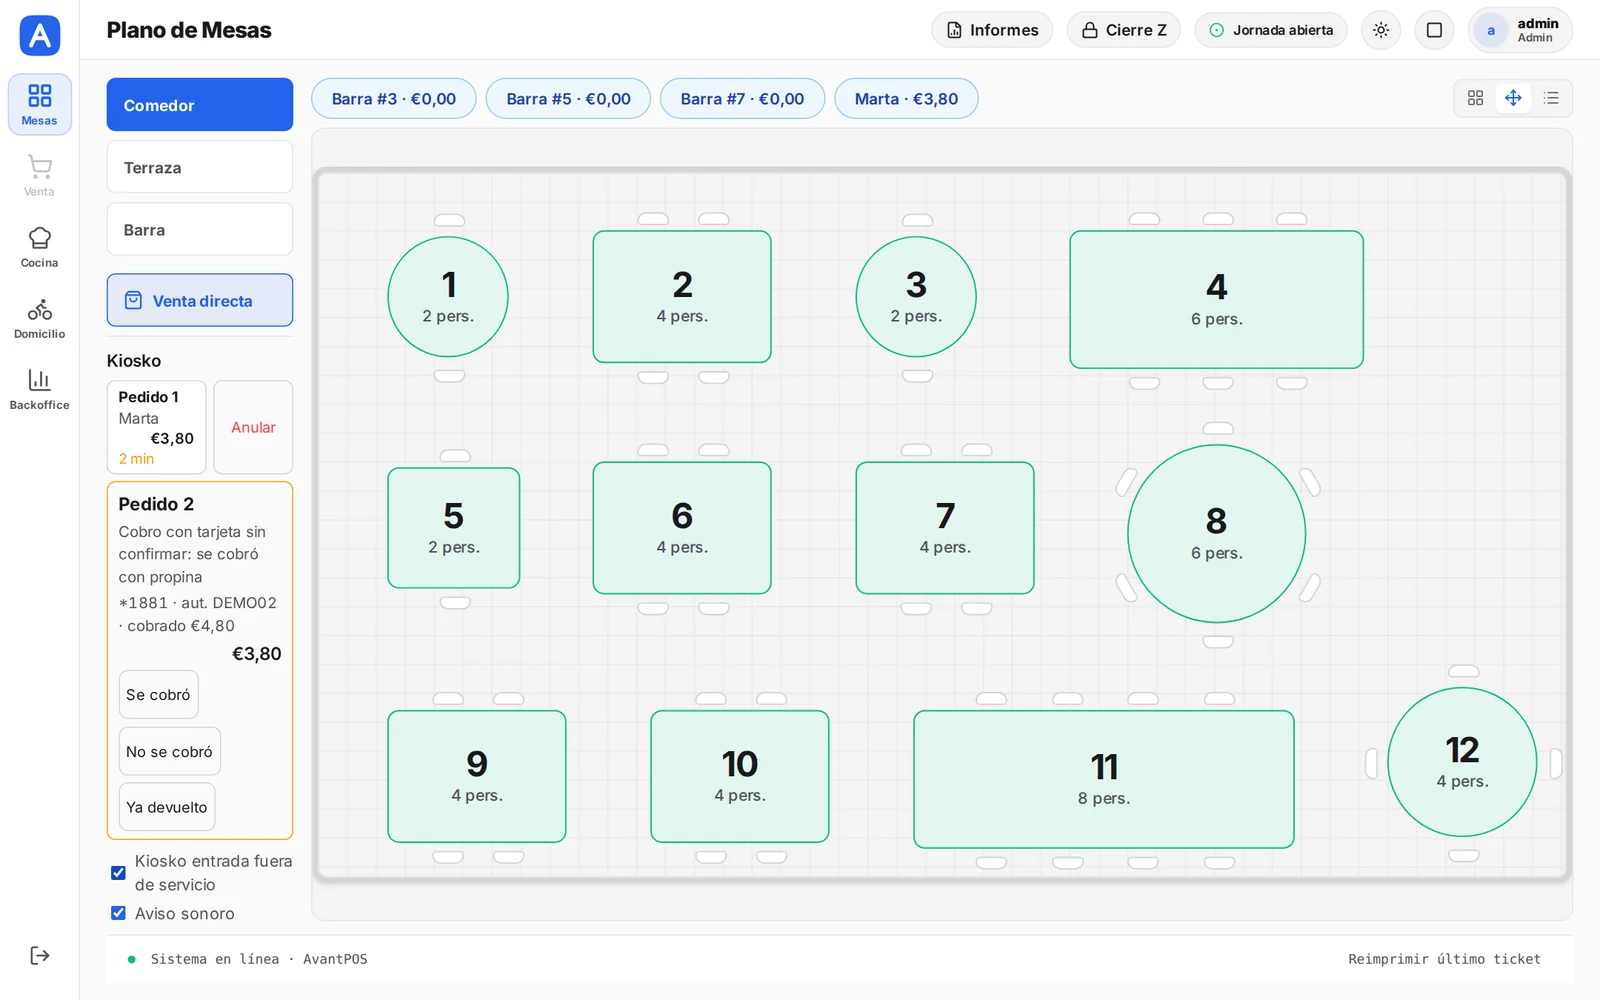Mark Pedido 2 as Ya devuelto
Viewport: 1600px width, 1000px height.
click(x=166, y=807)
